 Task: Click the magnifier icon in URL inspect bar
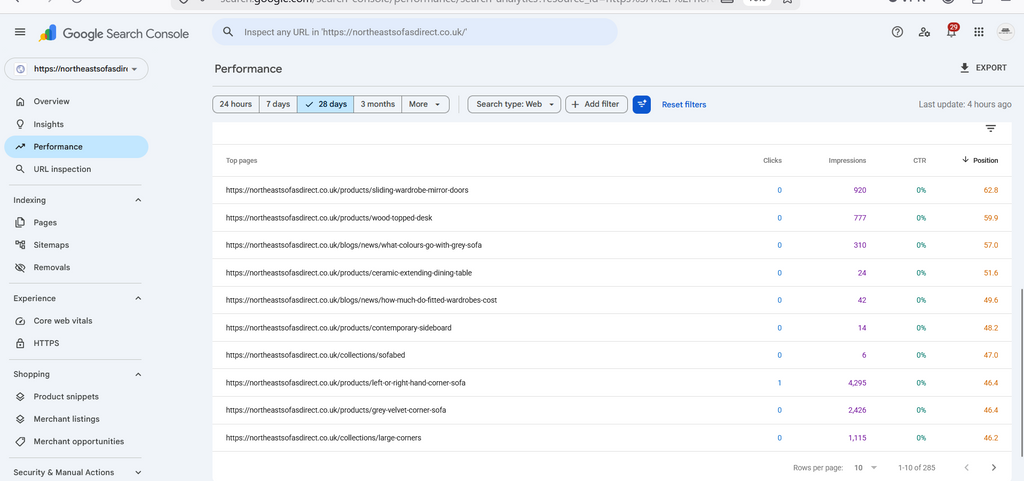tap(228, 32)
